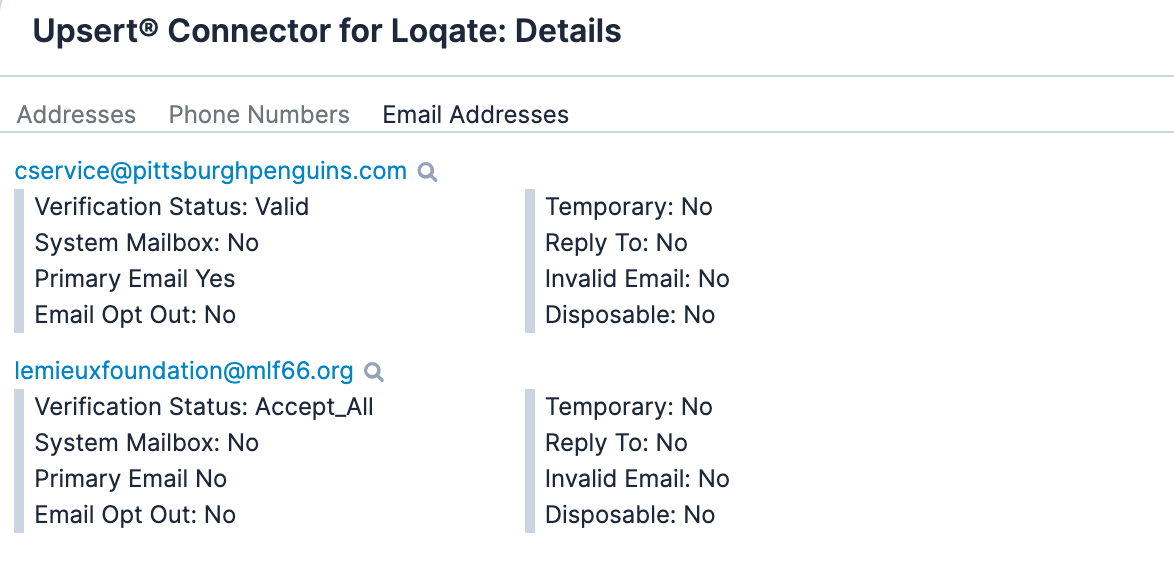
Task: Open the Phone Numbers tab
Action: (x=259, y=115)
